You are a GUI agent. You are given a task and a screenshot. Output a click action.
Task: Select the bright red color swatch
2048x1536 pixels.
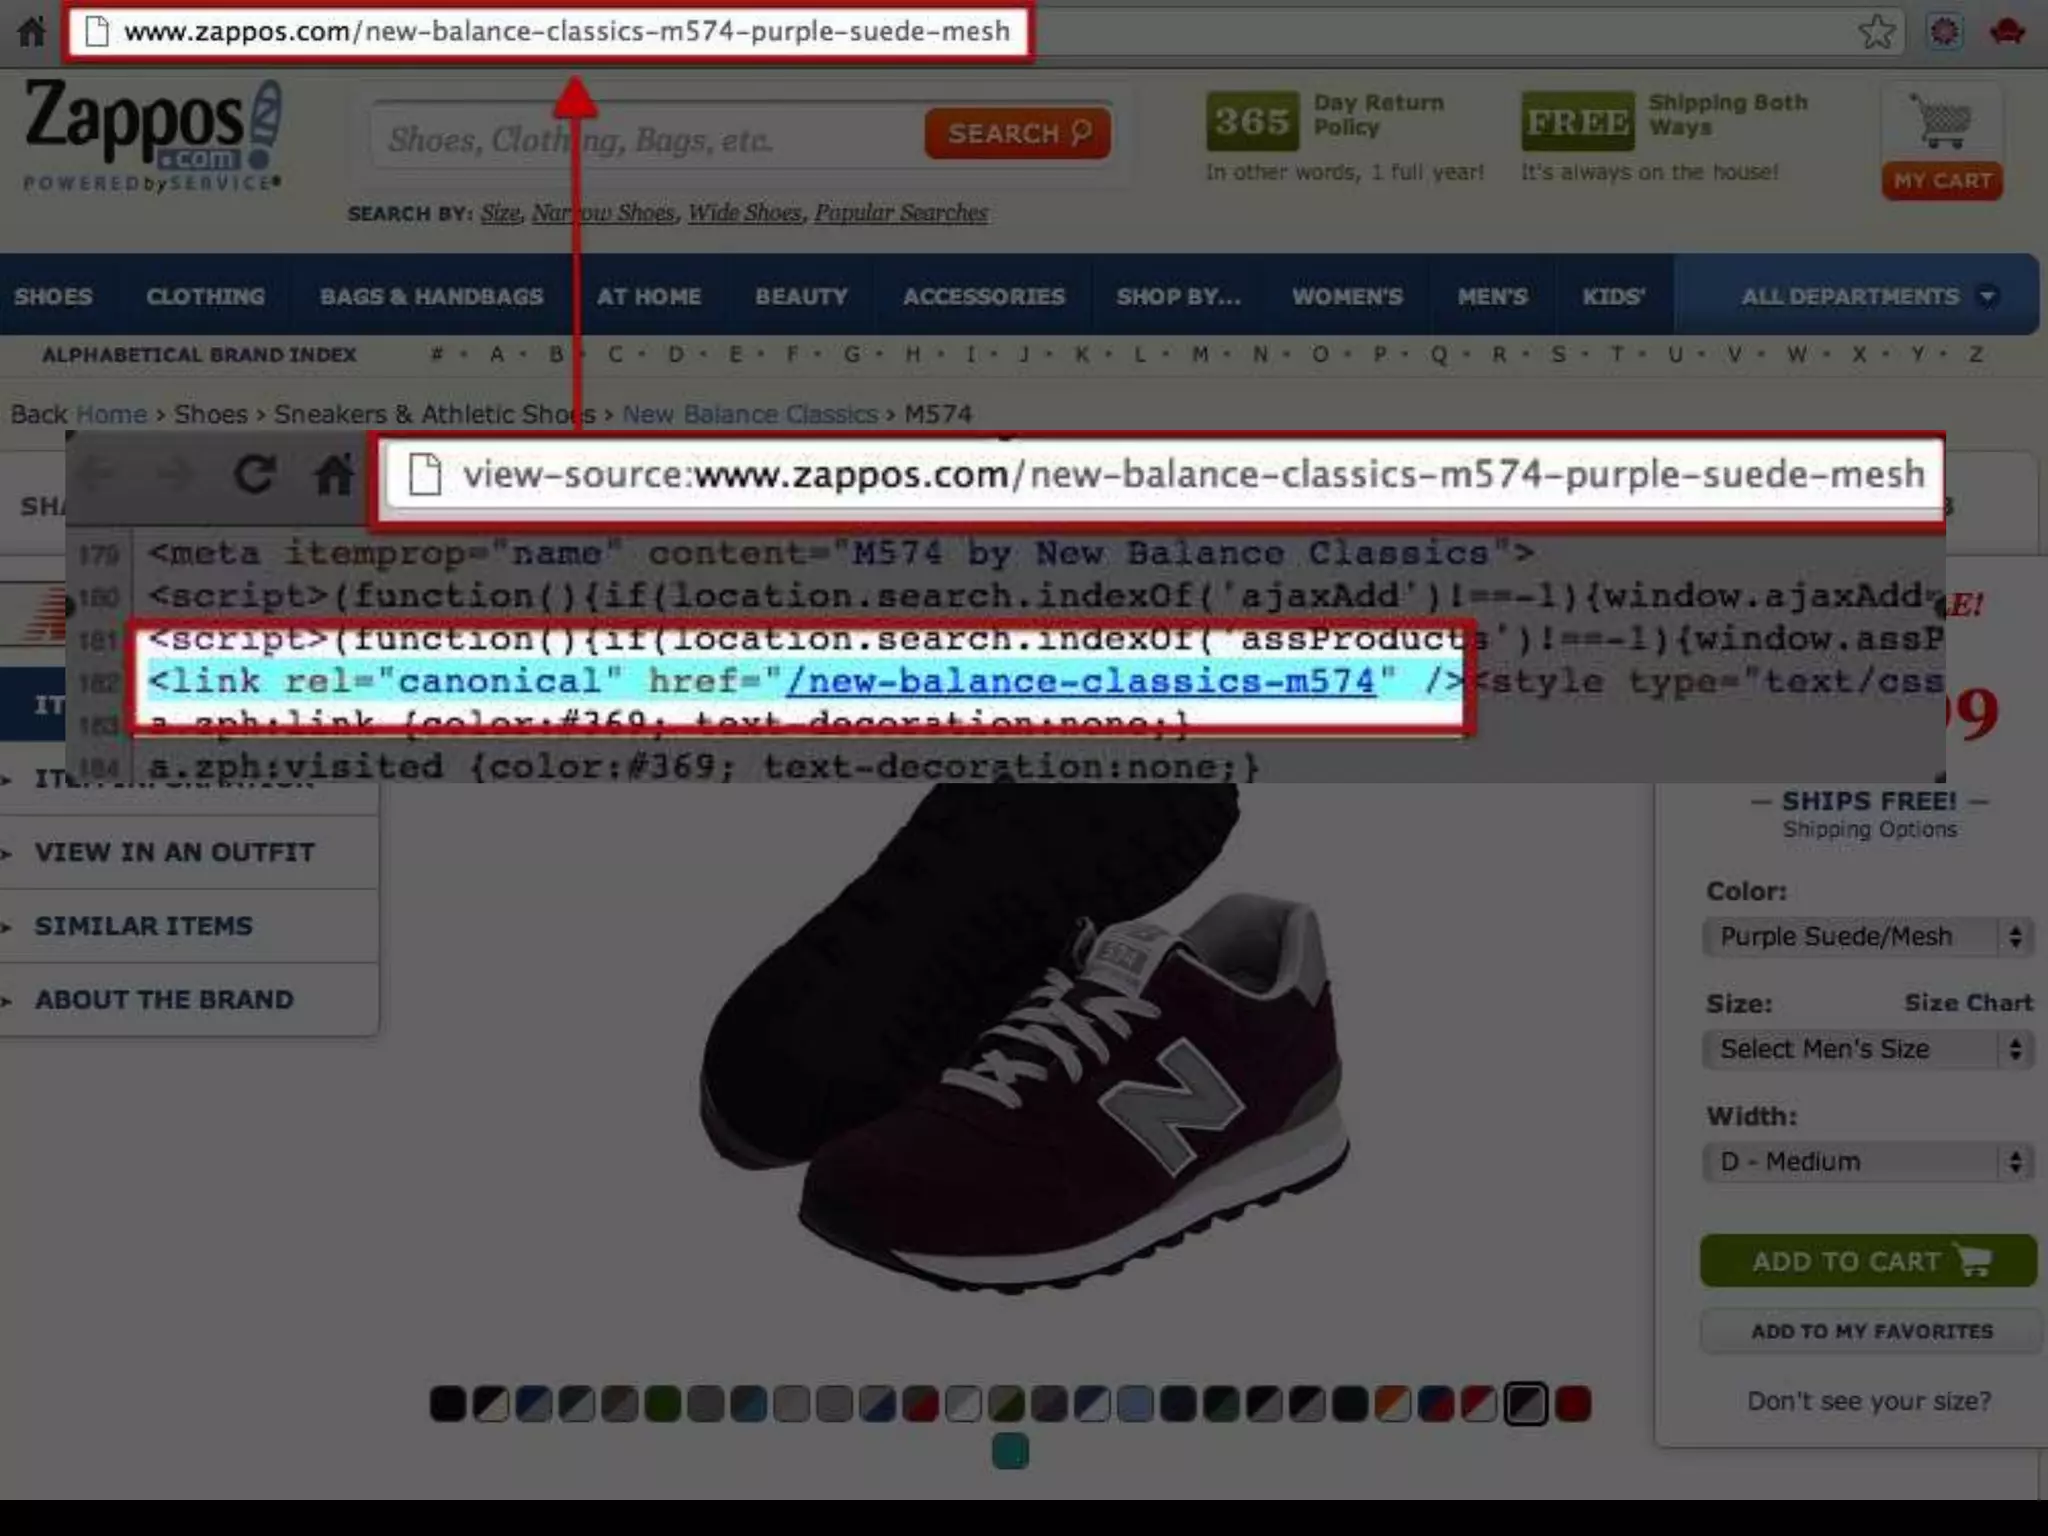1572,1404
